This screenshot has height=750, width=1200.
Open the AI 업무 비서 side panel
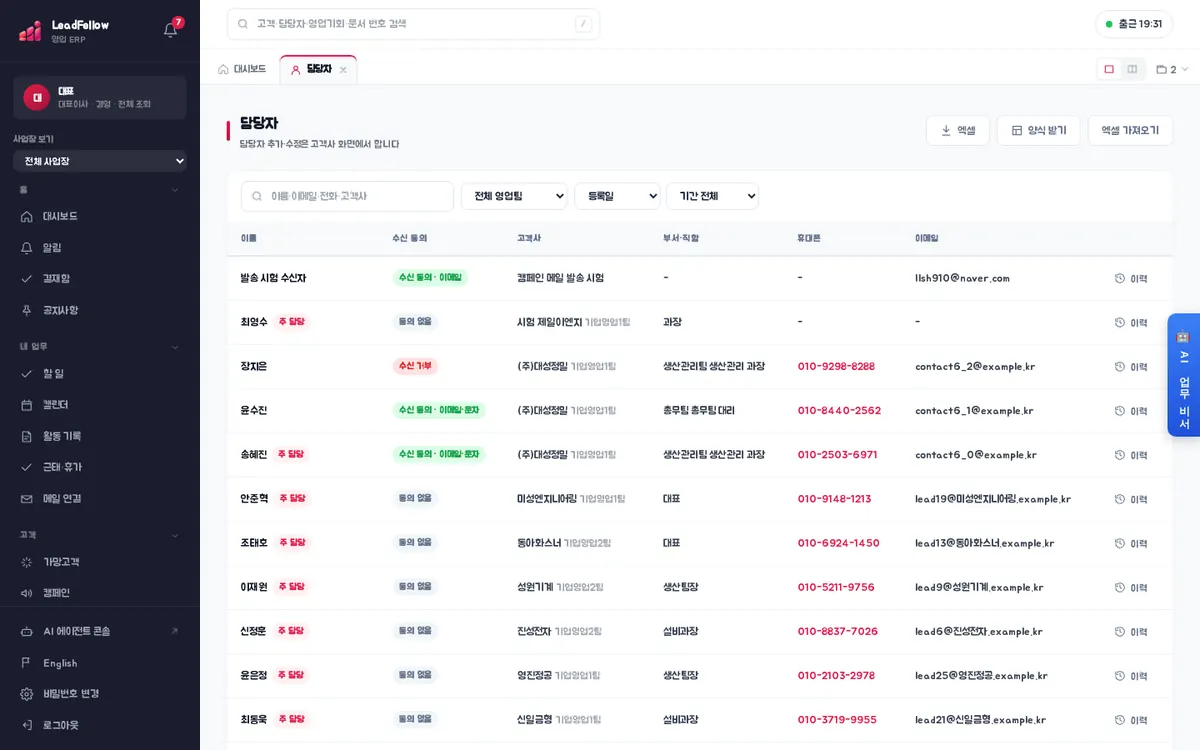(1183, 375)
